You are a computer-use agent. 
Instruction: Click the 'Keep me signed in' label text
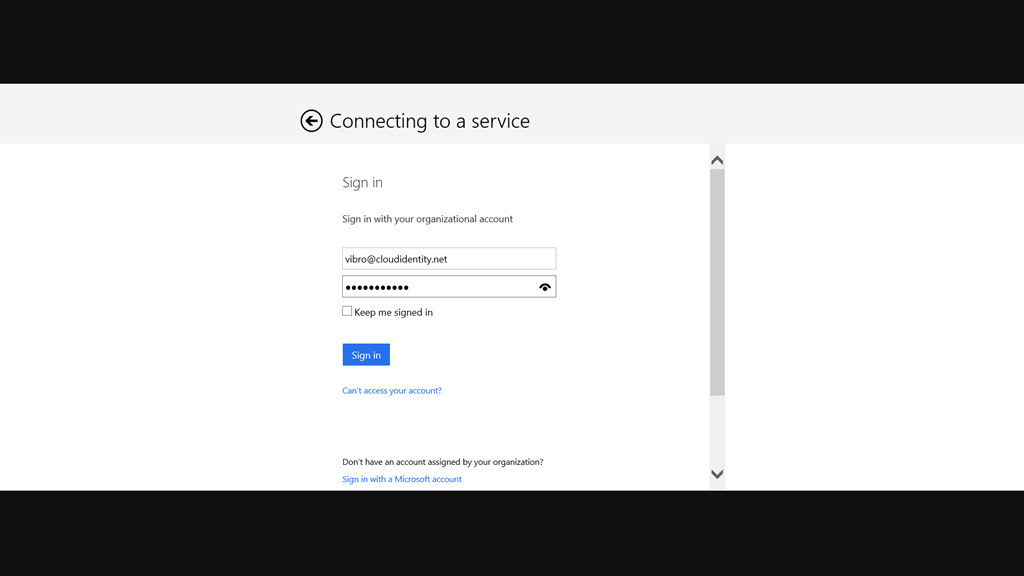pyautogui.click(x=393, y=312)
